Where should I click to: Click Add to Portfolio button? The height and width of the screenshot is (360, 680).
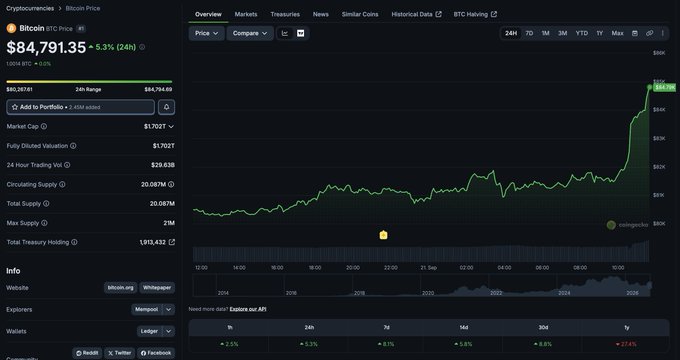[80, 107]
